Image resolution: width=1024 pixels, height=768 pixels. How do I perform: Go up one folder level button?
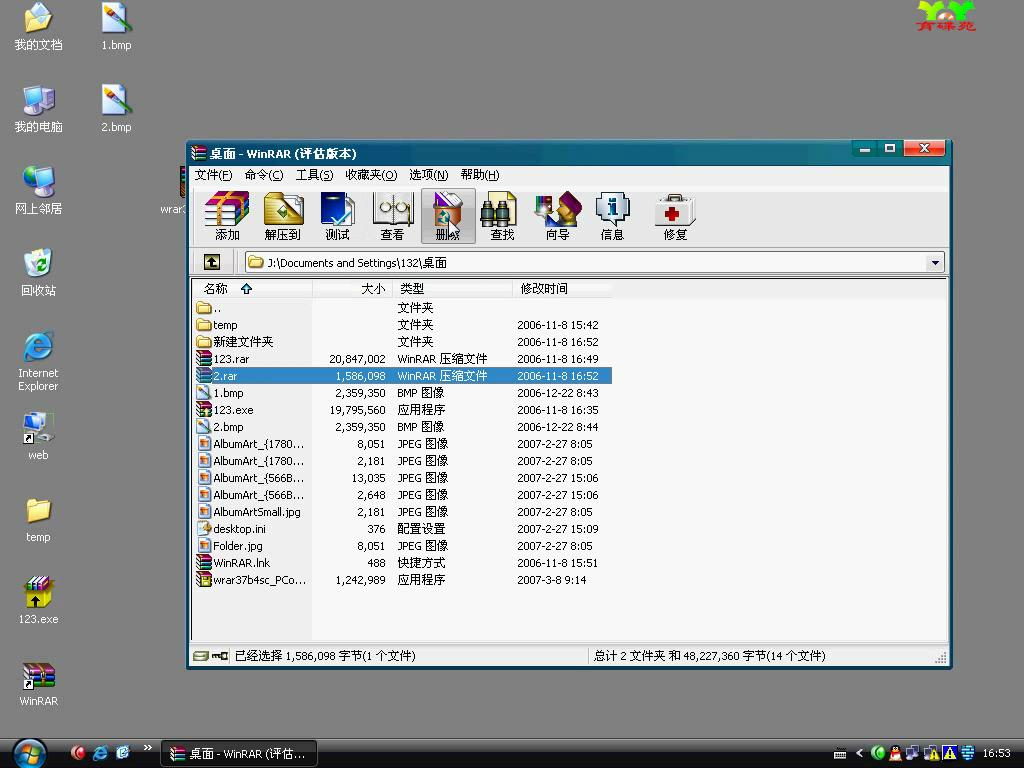(x=212, y=263)
